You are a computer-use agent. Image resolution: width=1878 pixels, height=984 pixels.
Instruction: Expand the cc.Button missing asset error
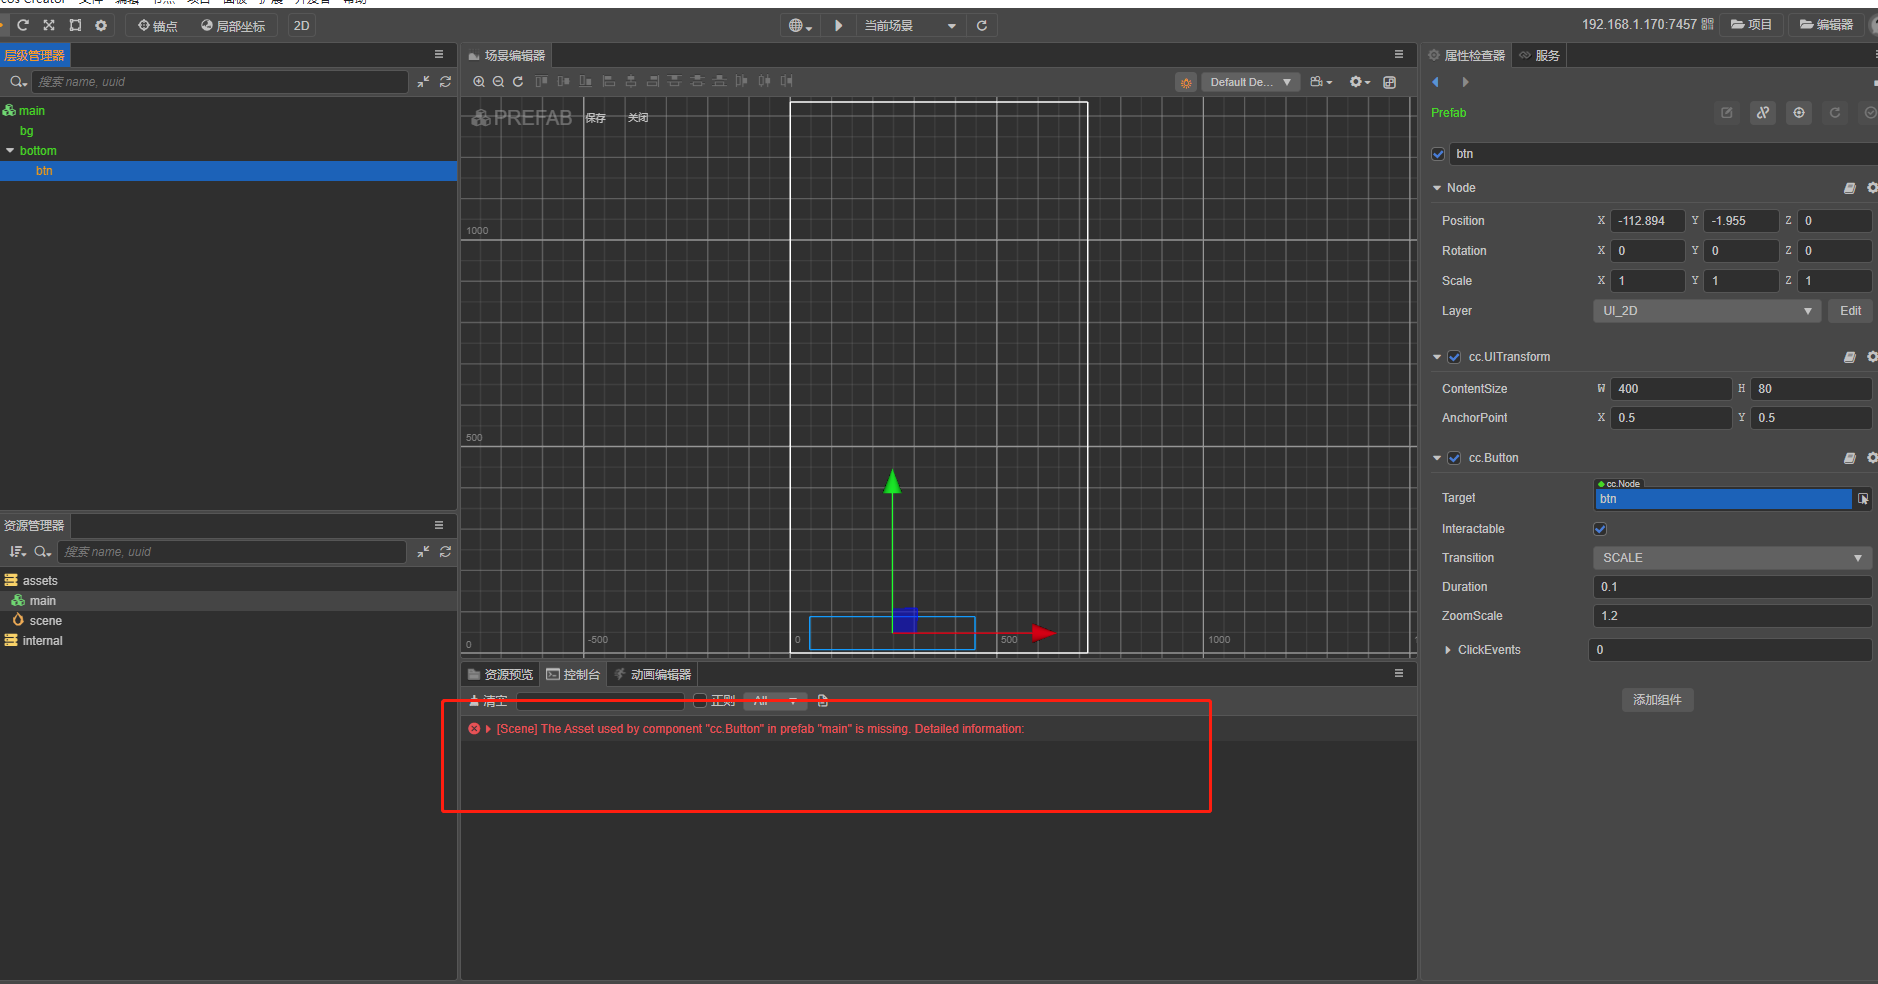tap(488, 729)
